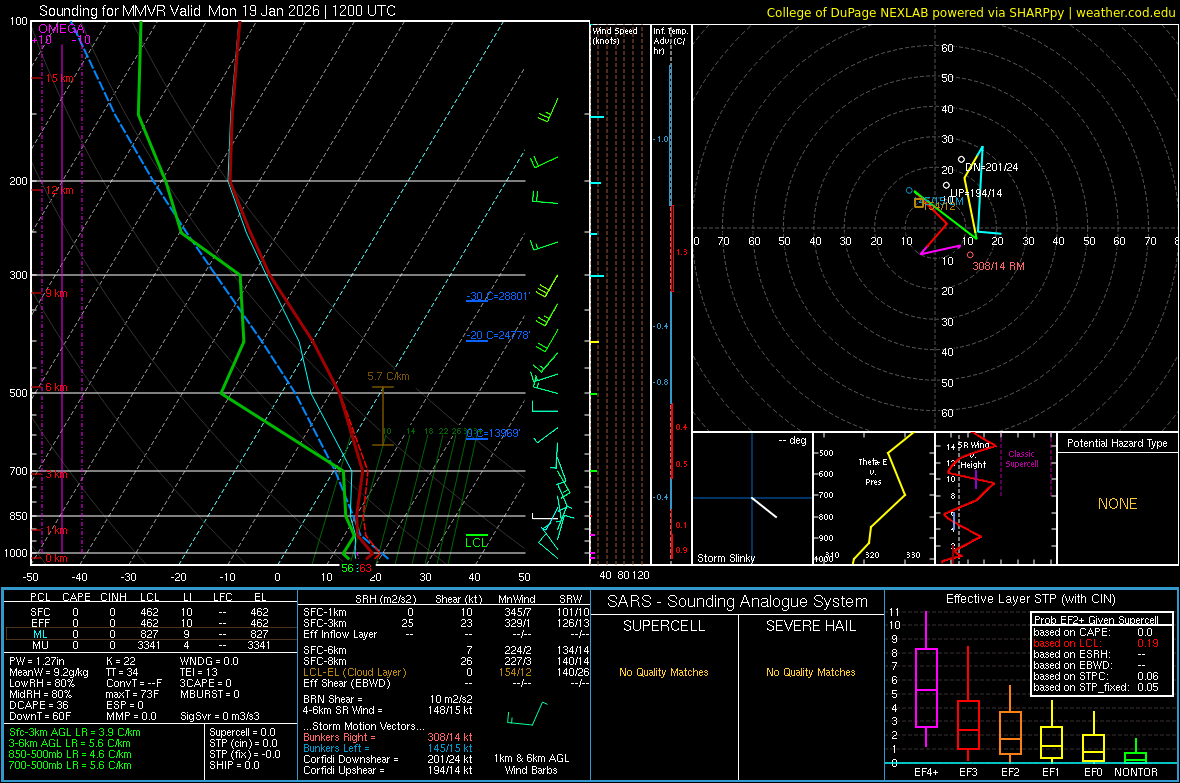The image size is (1180, 783).
Task: Click the Inf. Temp. Adv. header
Action: coord(670,41)
